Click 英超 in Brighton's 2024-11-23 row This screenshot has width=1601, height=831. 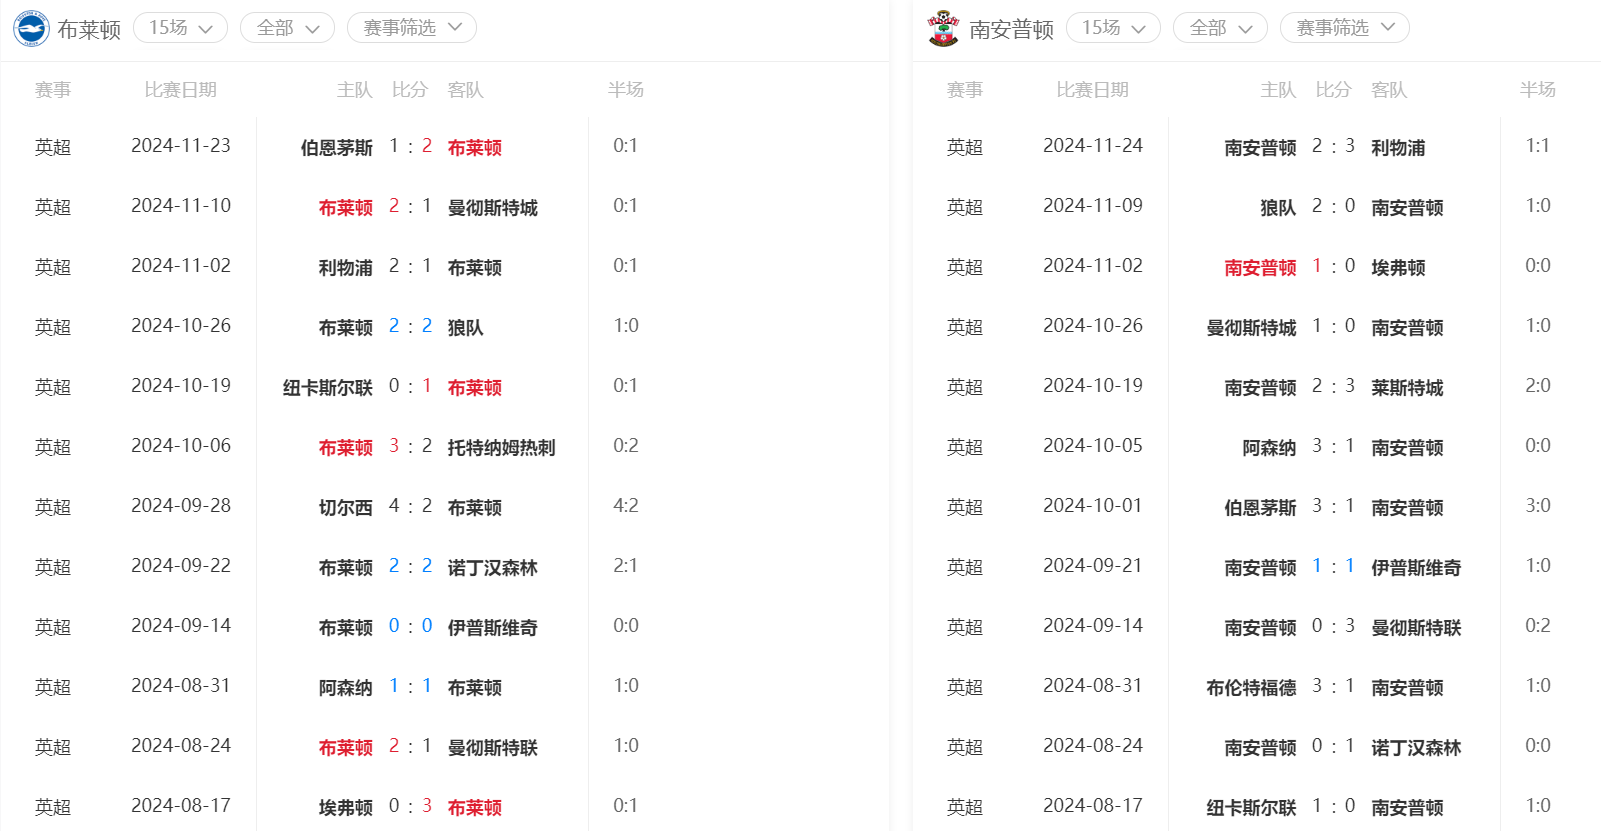(x=53, y=148)
